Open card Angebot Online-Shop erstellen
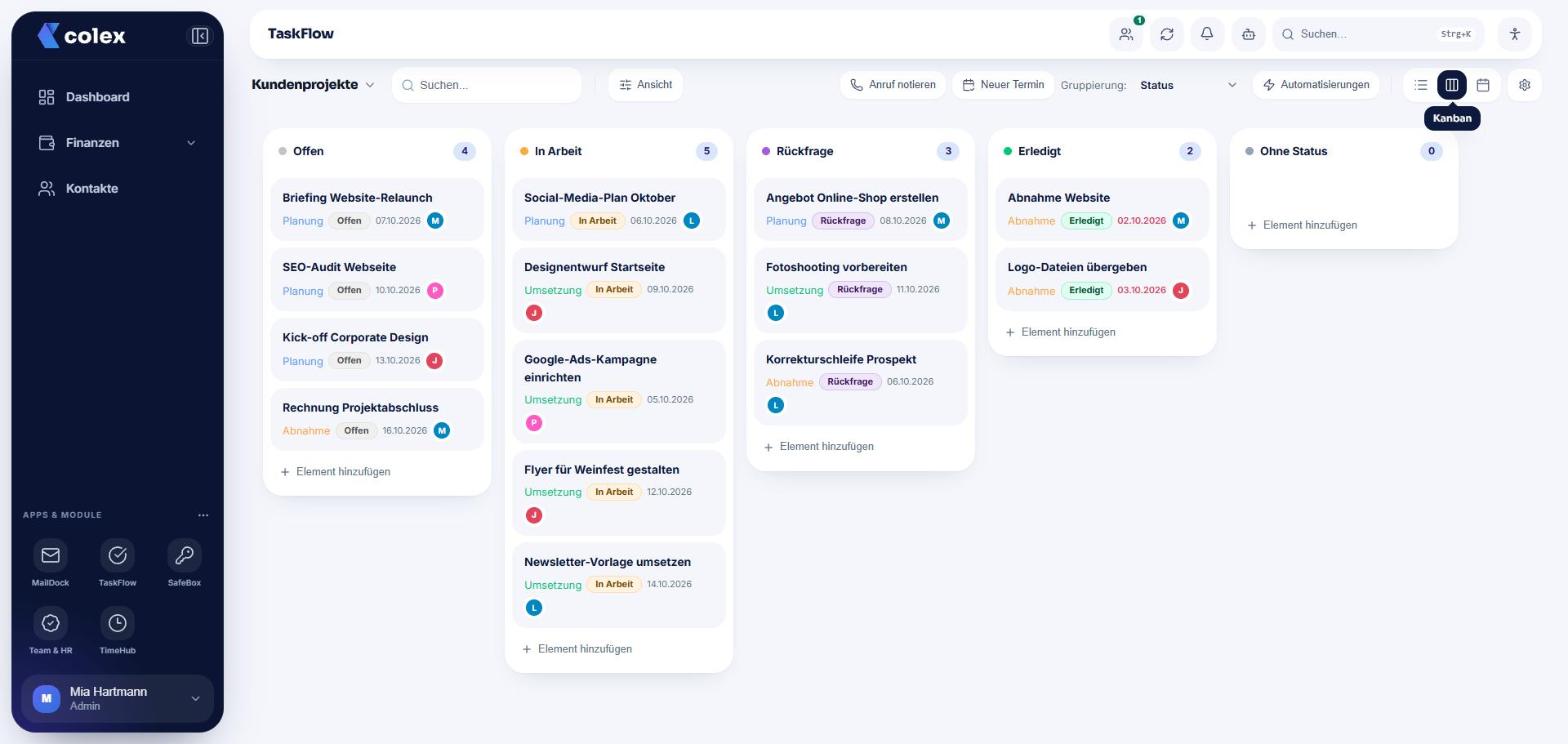This screenshot has width=1568, height=744. 861,209
